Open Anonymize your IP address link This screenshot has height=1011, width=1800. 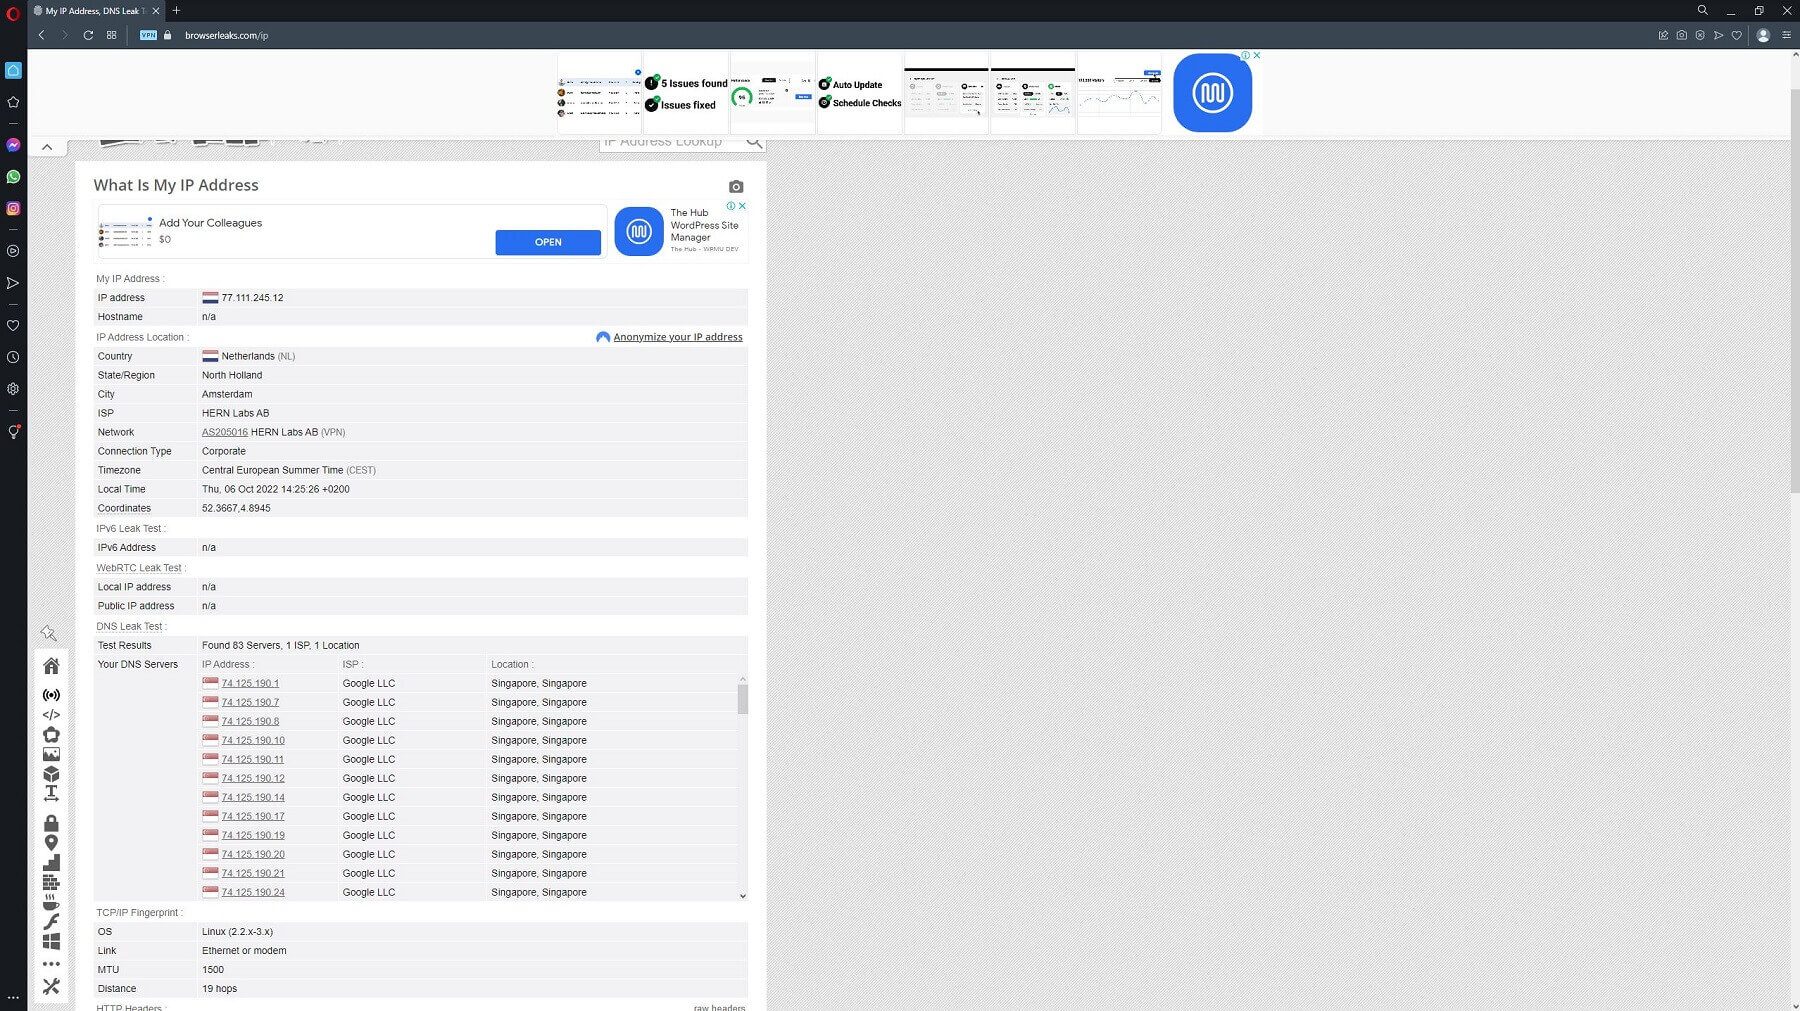(x=677, y=337)
